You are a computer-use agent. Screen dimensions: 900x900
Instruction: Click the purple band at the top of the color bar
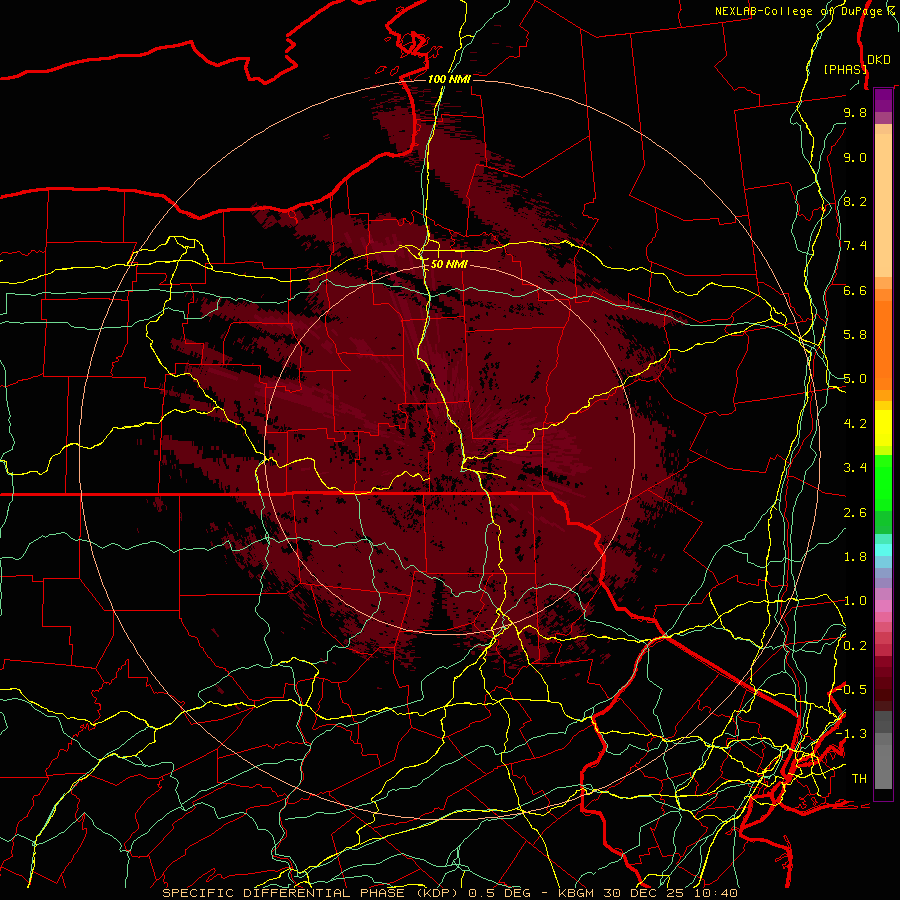[x=883, y=100]
